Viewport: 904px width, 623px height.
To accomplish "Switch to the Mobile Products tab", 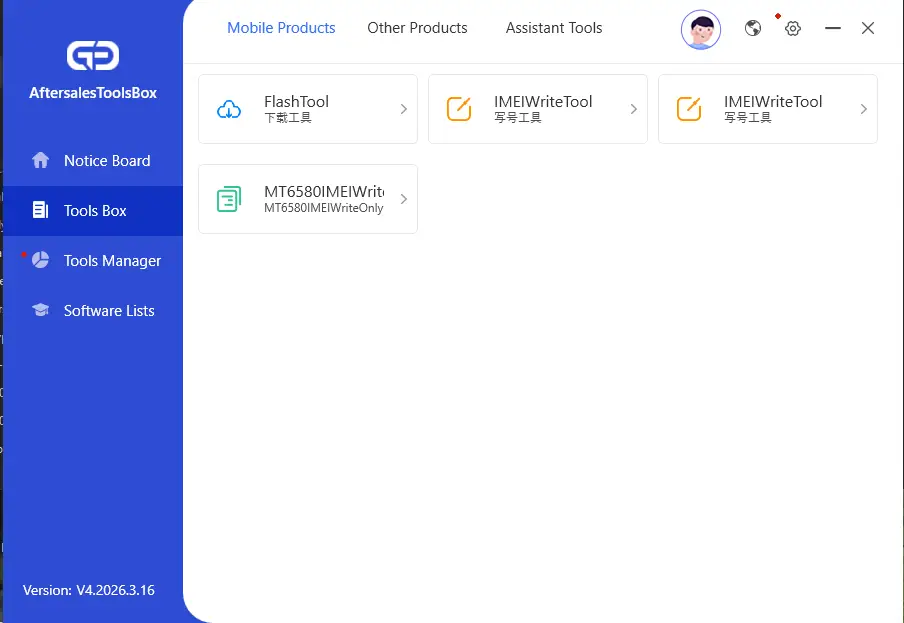I will [281, 28].
